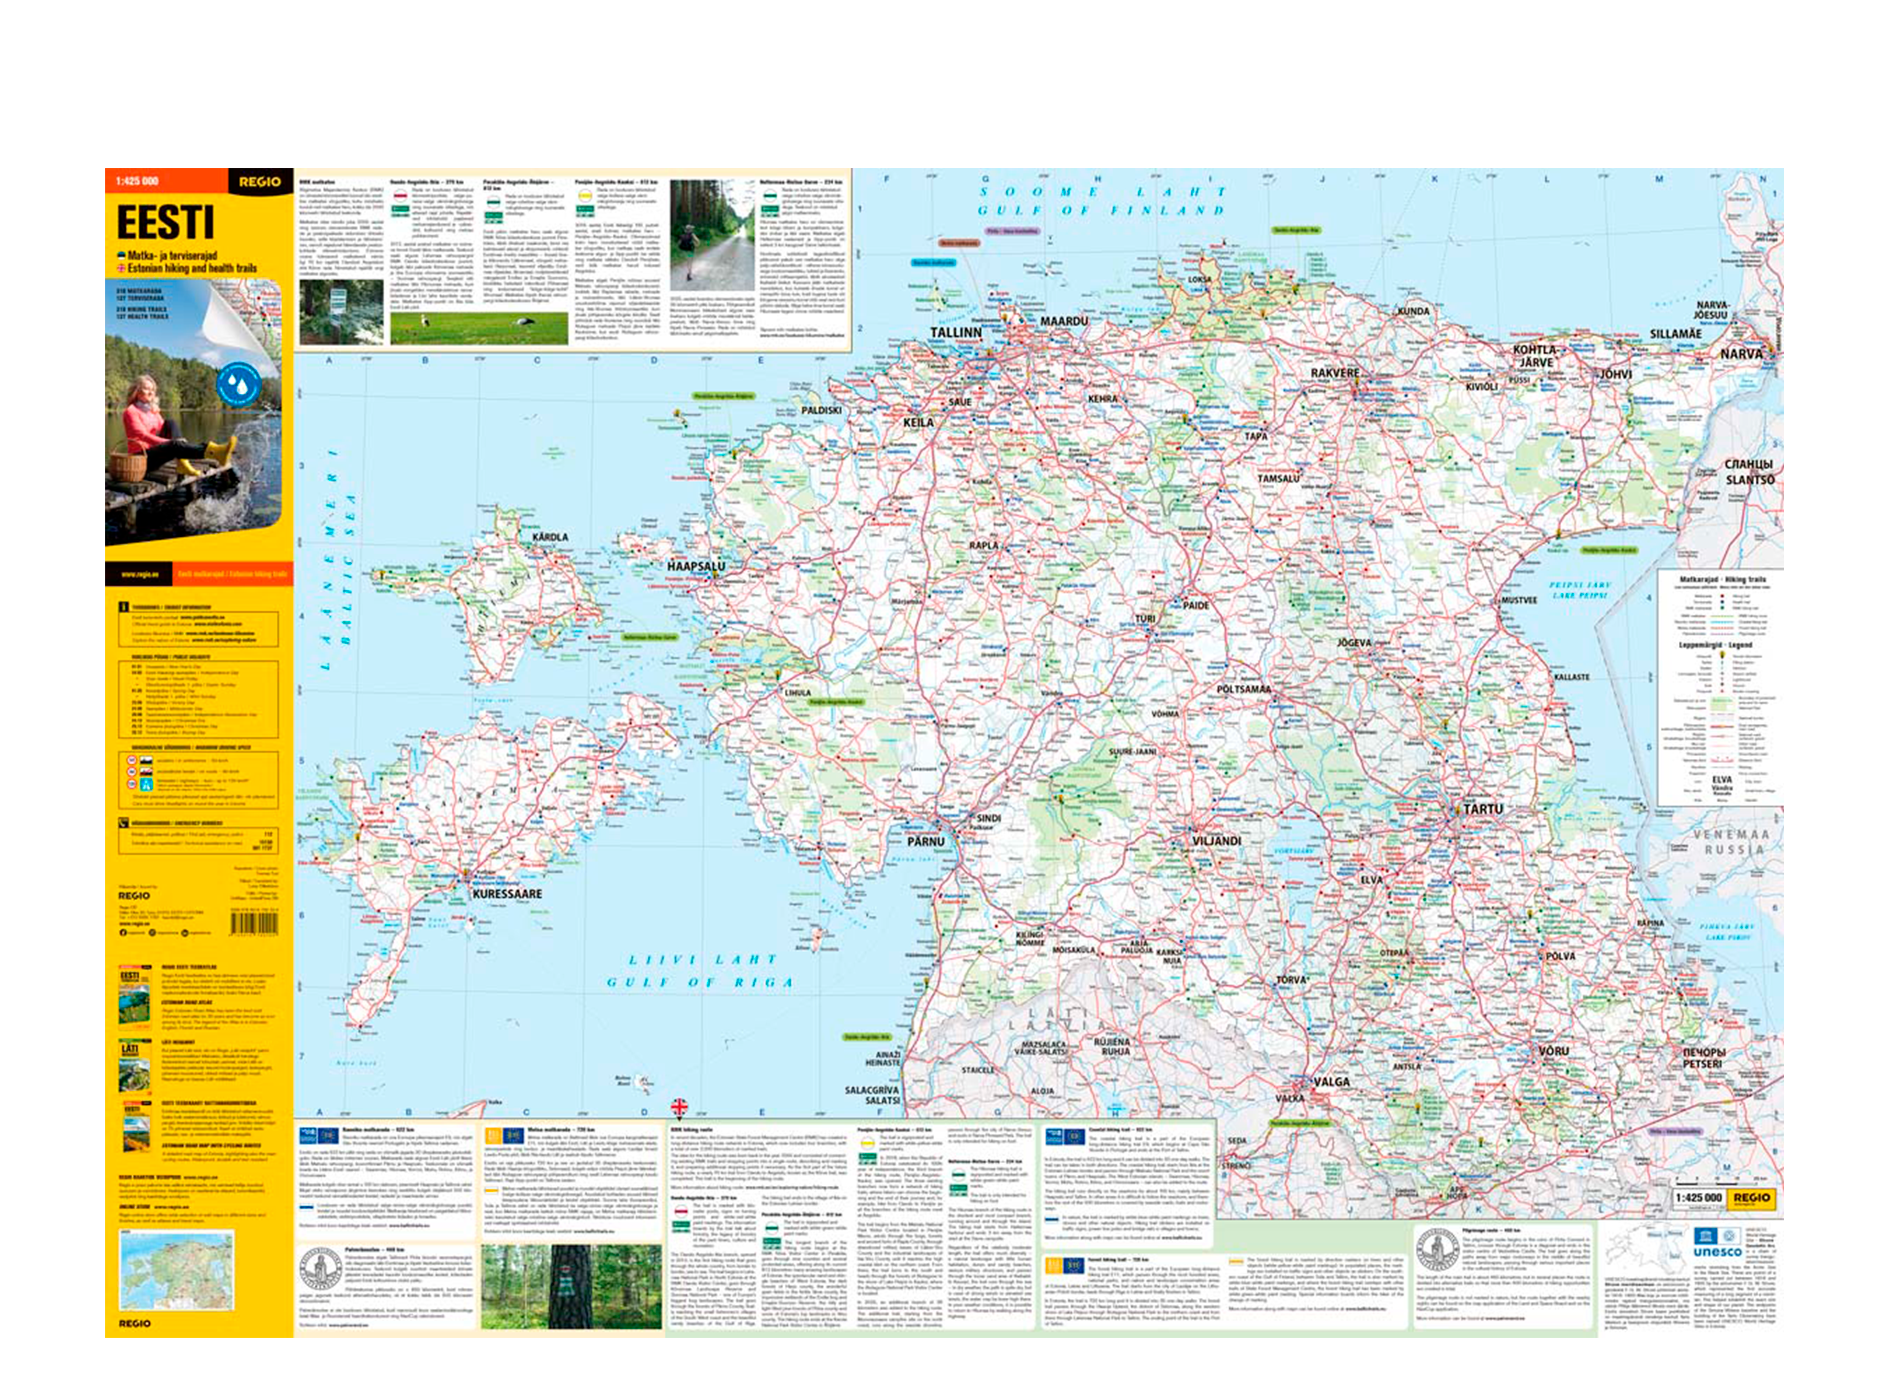
Task: Click the RAKVERE label
Action: (1335, 372)
